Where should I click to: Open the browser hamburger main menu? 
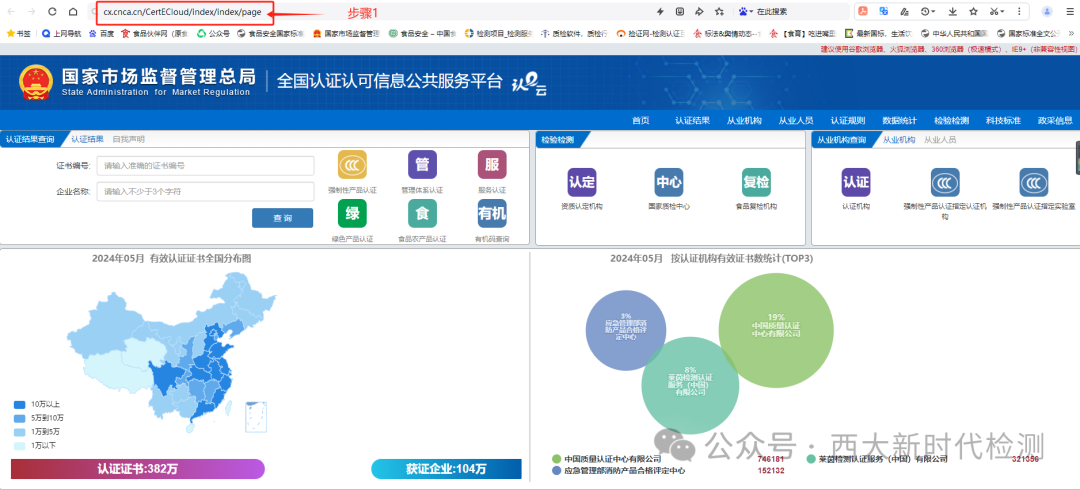click(1069, 12)
